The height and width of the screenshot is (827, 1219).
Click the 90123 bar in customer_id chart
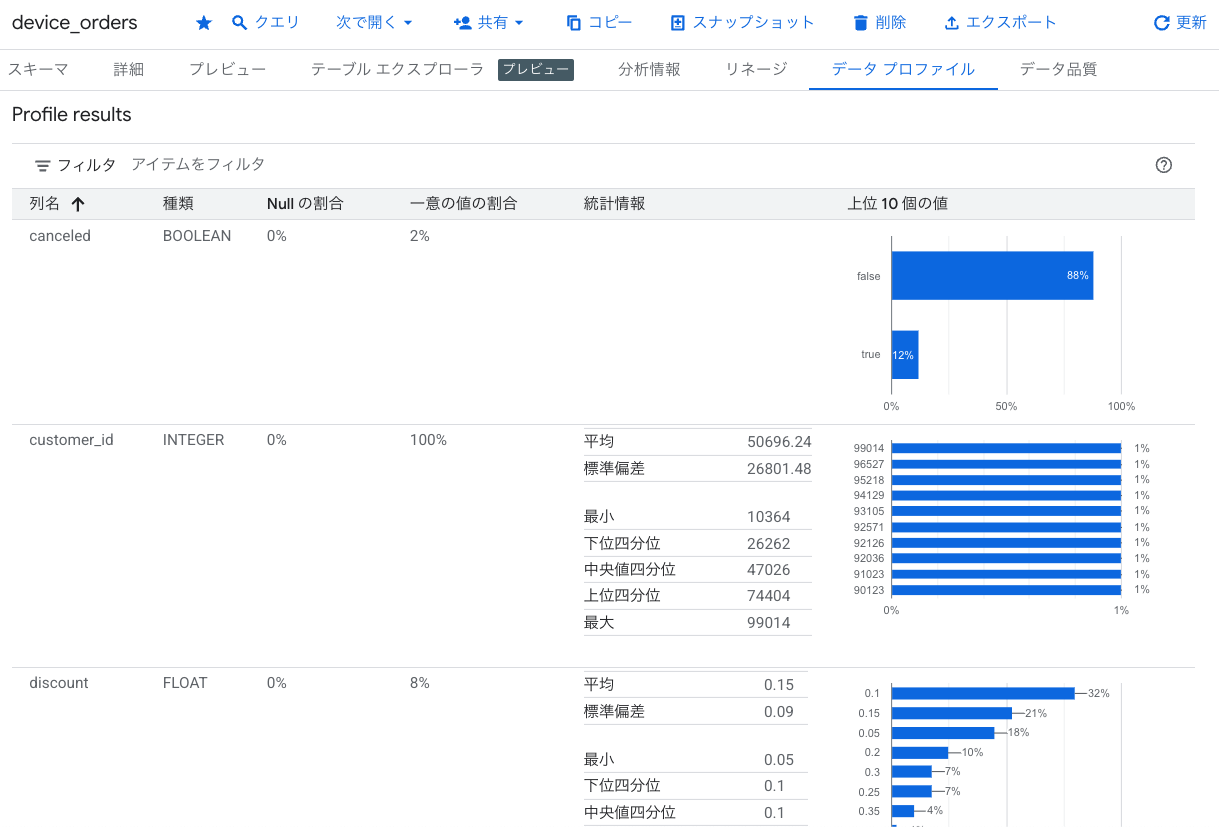point(1006,590)
